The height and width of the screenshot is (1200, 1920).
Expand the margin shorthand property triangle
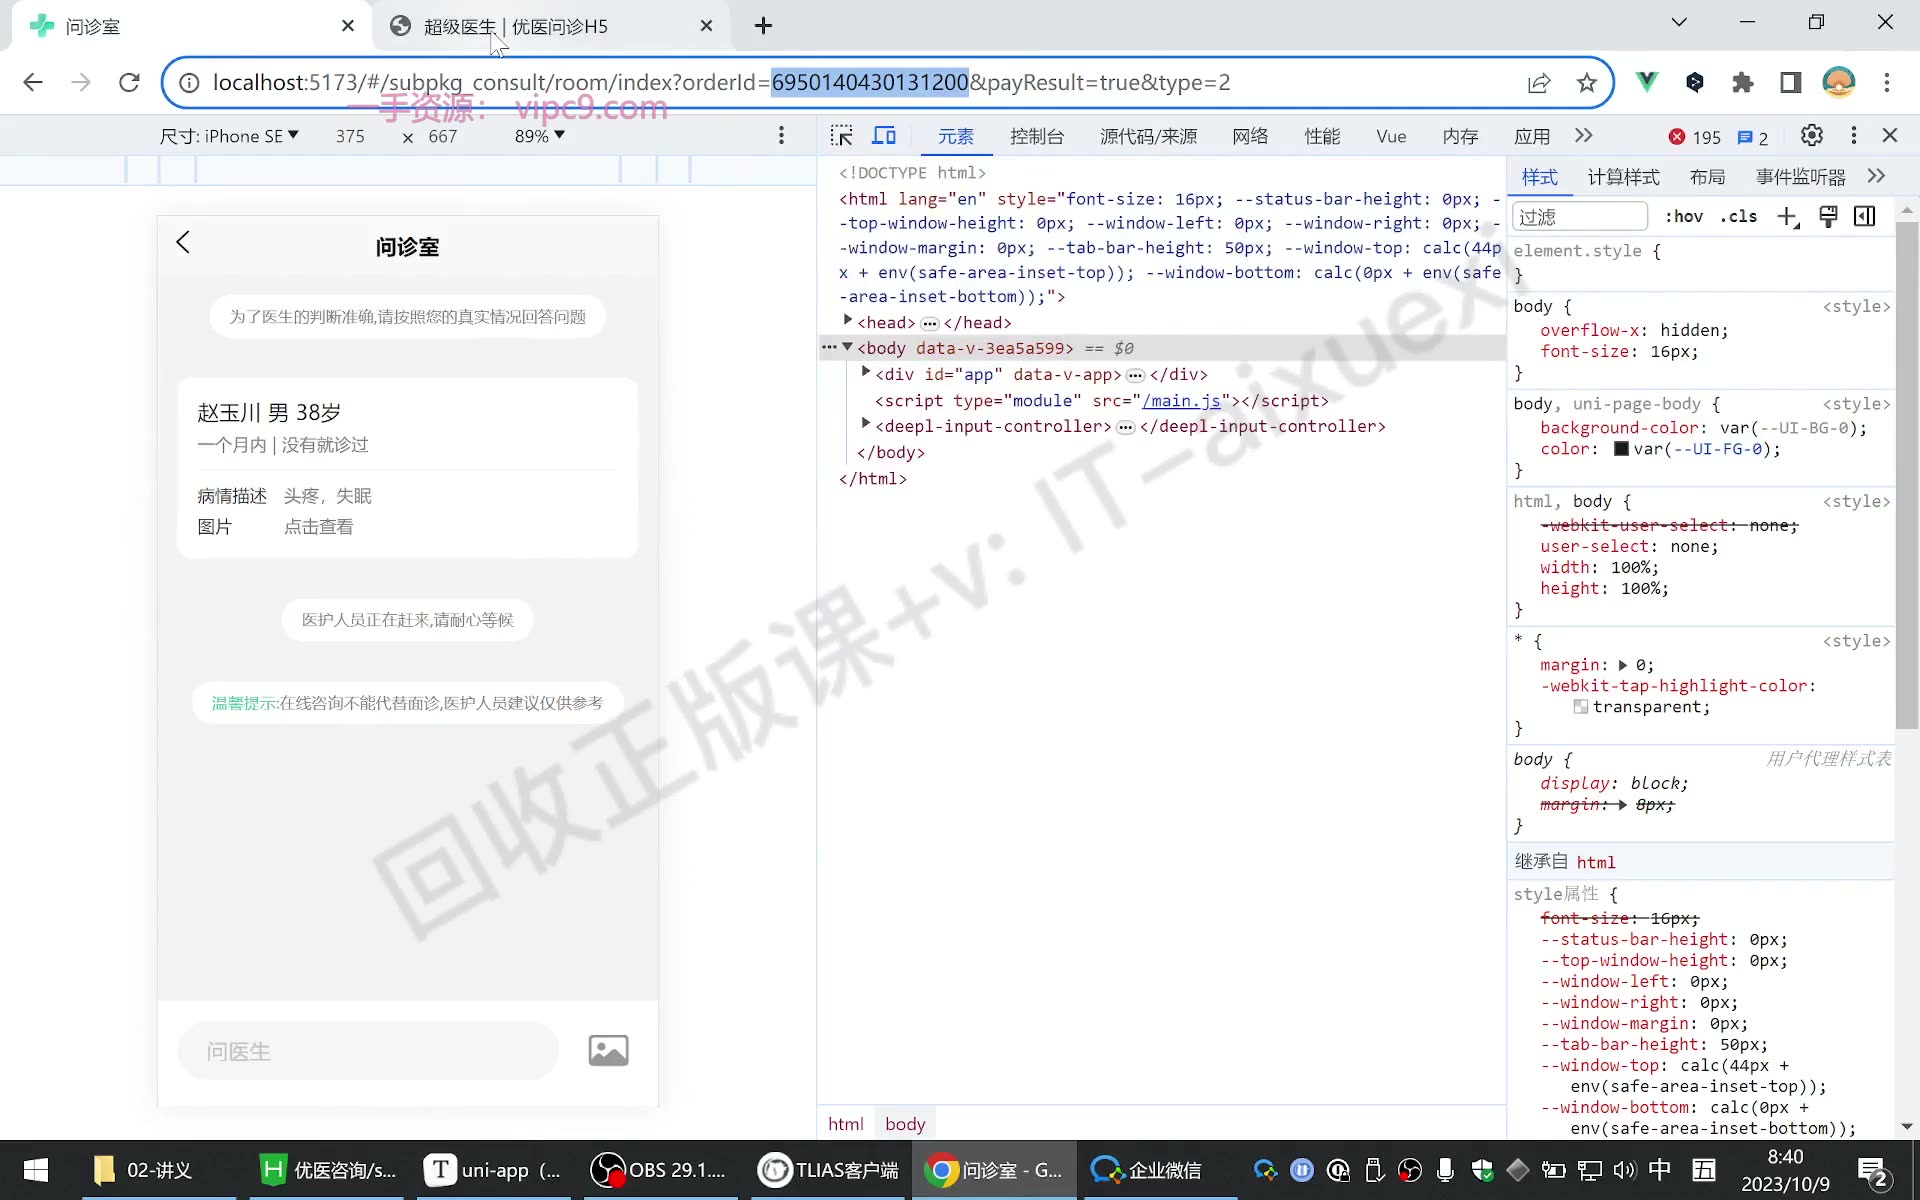1622,665
